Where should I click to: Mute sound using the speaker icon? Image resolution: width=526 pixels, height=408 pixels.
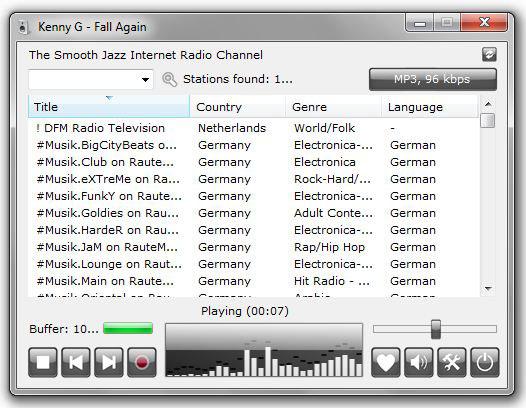(x=419, y=362)
